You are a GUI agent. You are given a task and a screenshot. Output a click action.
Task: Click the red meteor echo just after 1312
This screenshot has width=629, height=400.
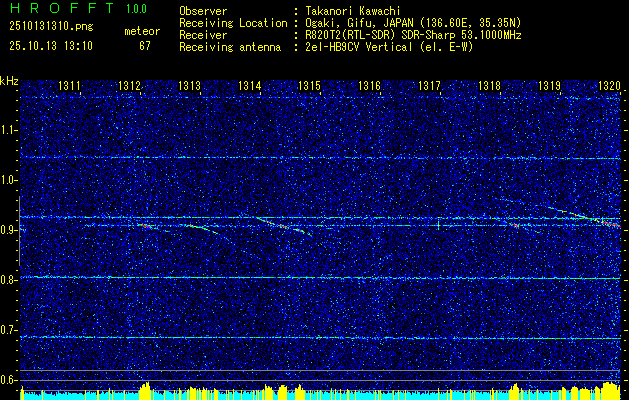[145, 226]
